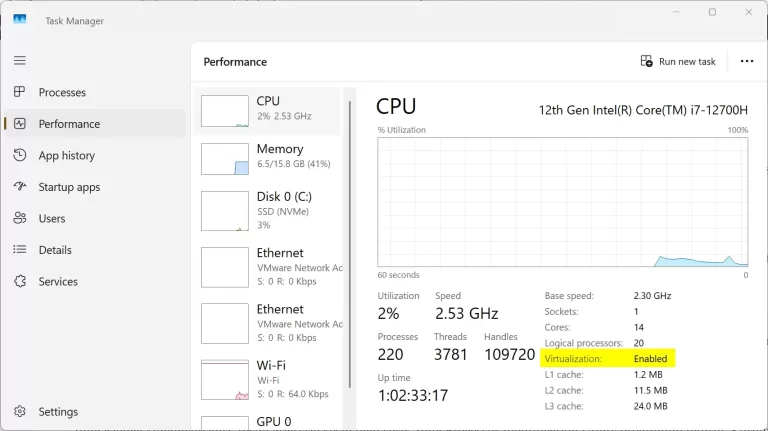Click the Settings gear icon
The width and height of the screenshot is (768, 431).
pos(20,411)
